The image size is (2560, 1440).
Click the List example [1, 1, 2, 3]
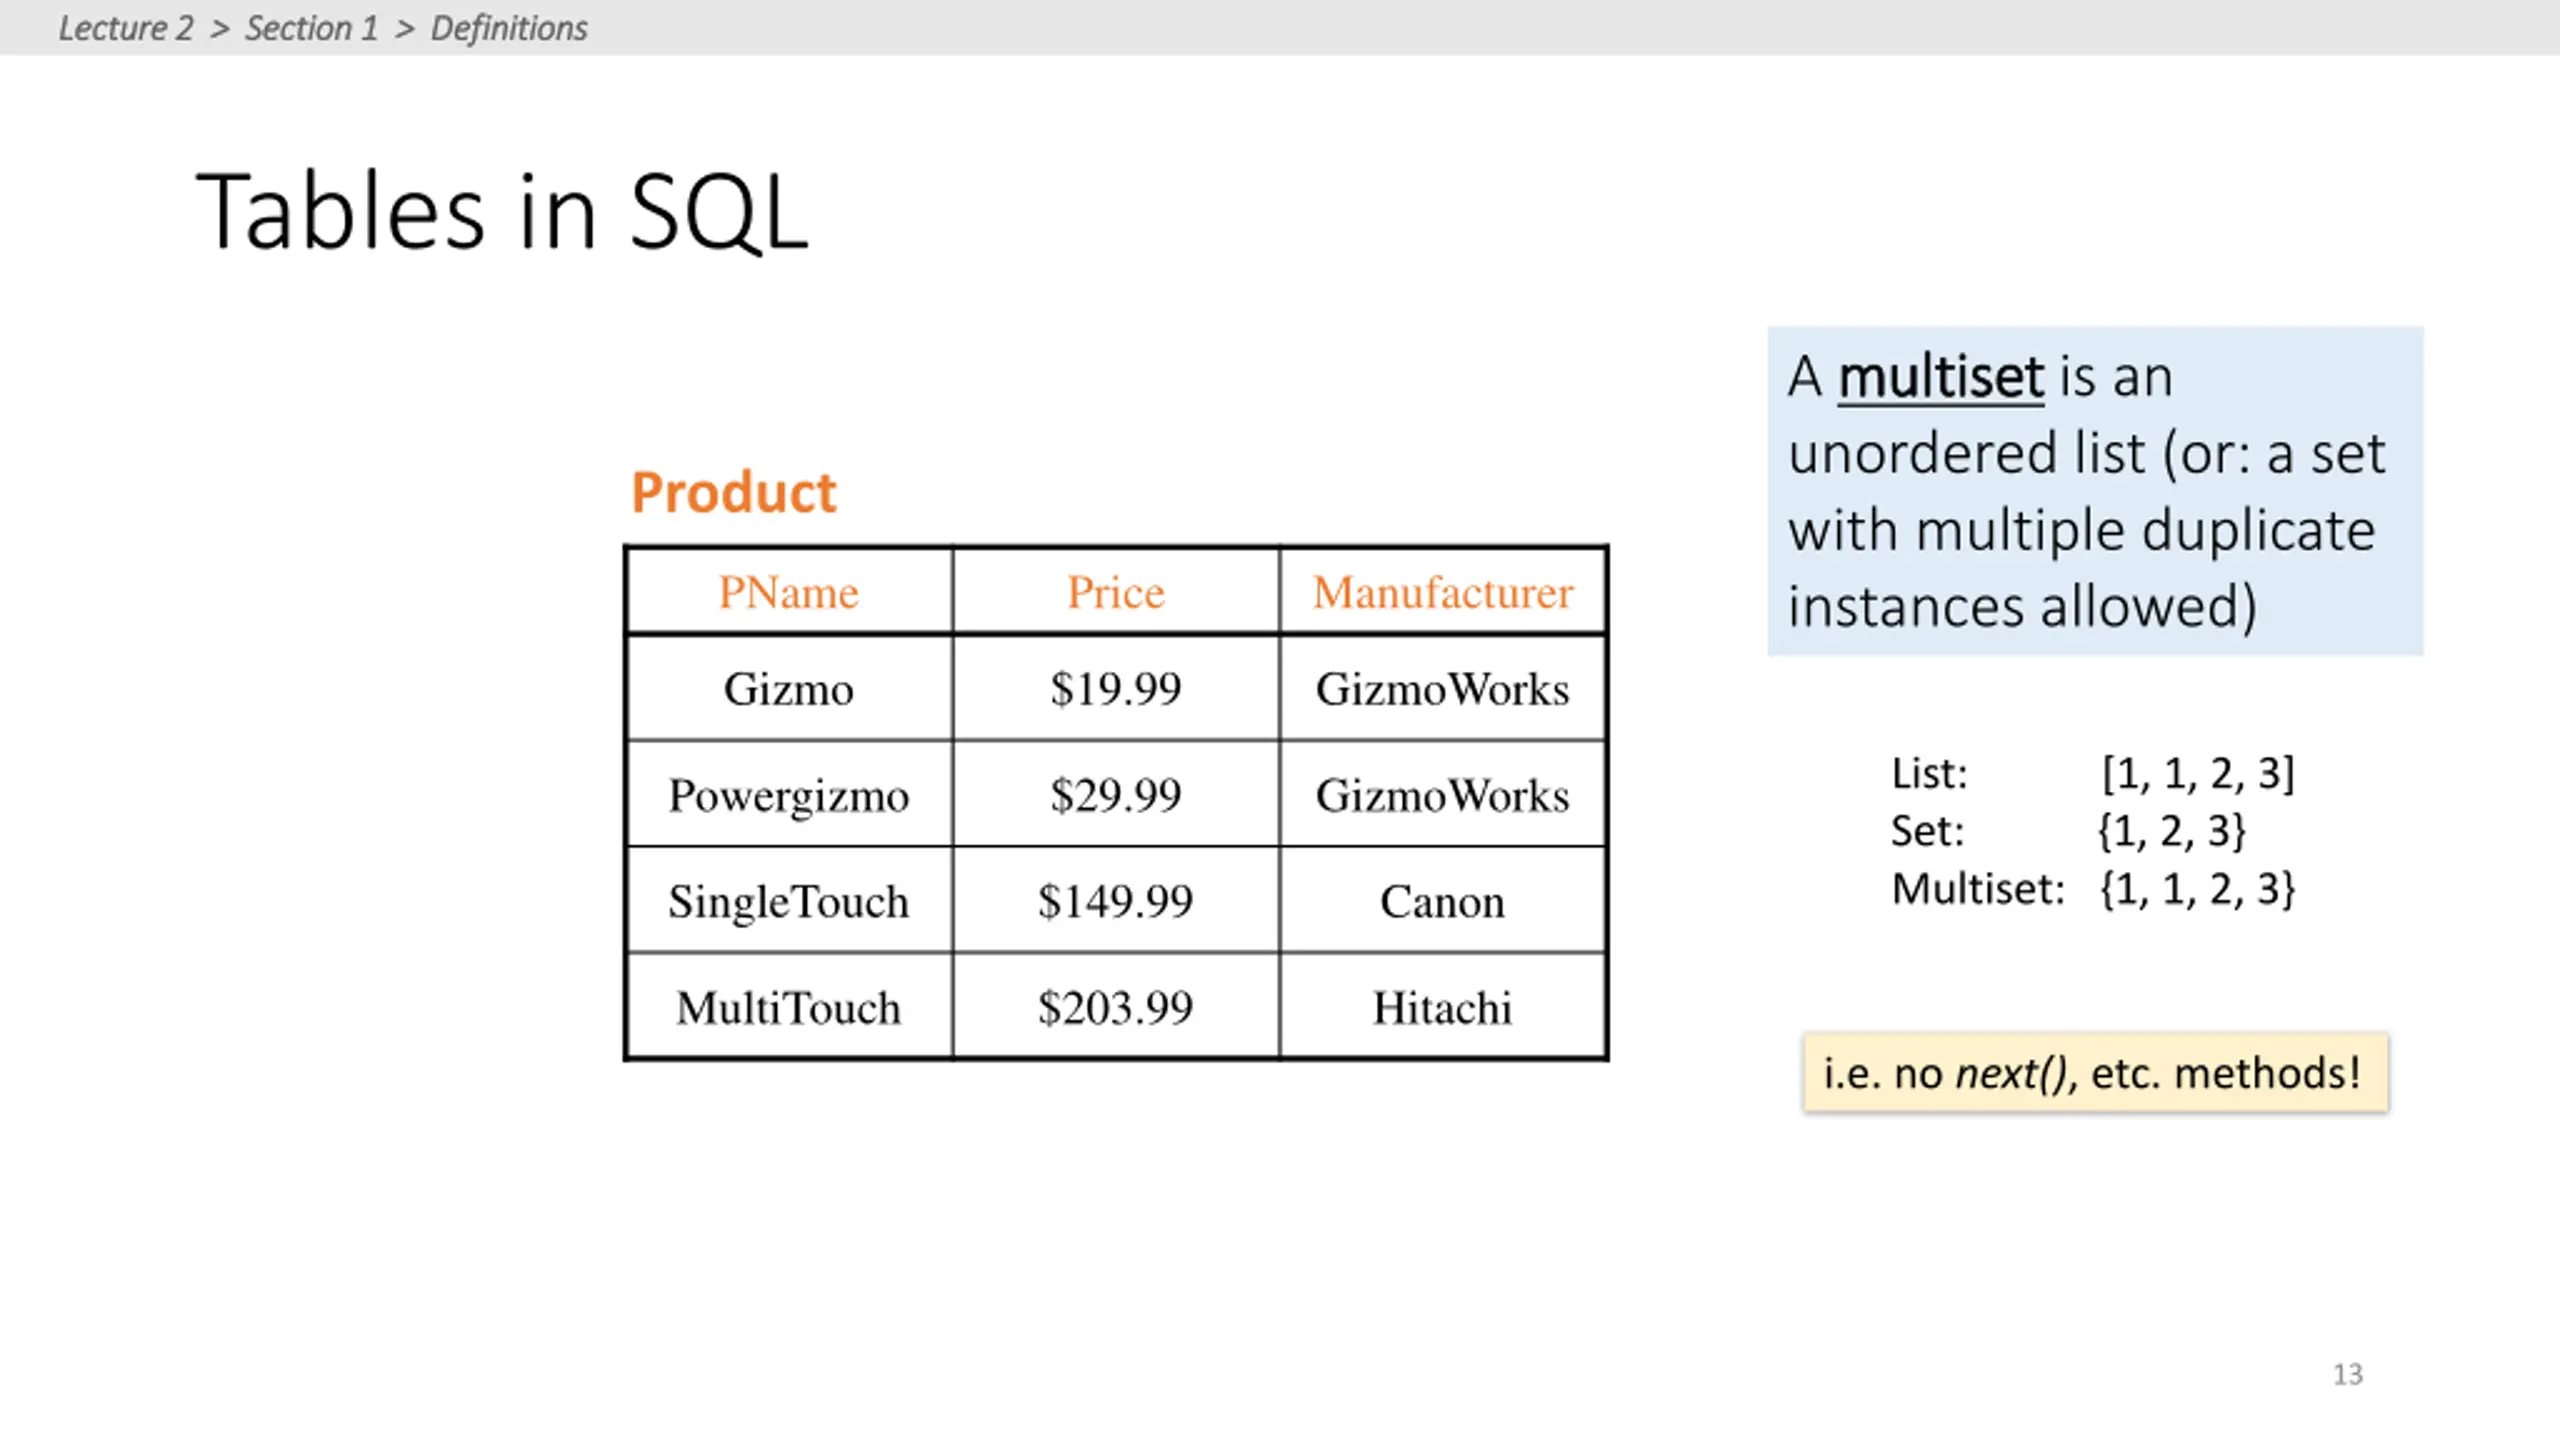(2197, 773)
